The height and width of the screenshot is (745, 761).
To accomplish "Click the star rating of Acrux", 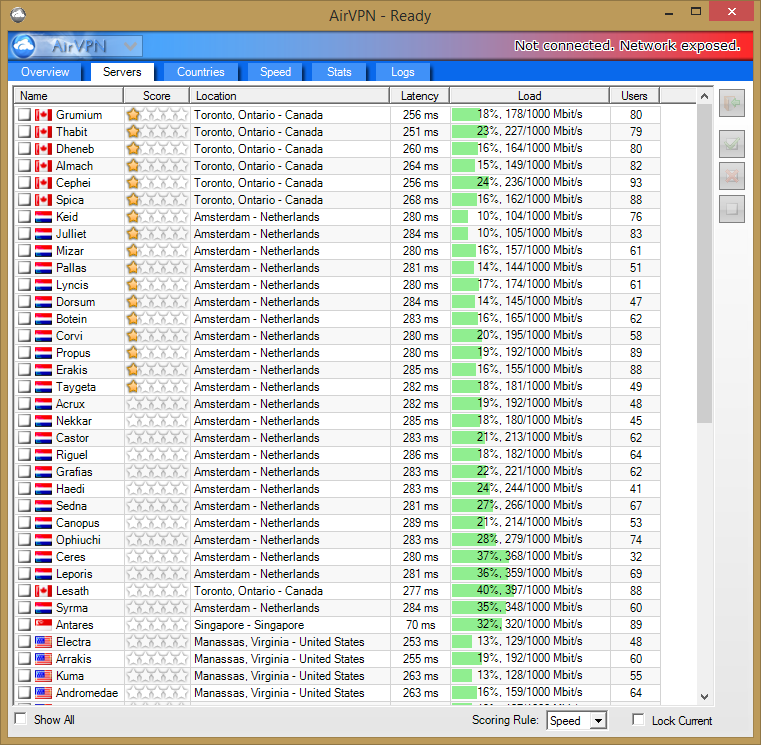I will point(157,403).
